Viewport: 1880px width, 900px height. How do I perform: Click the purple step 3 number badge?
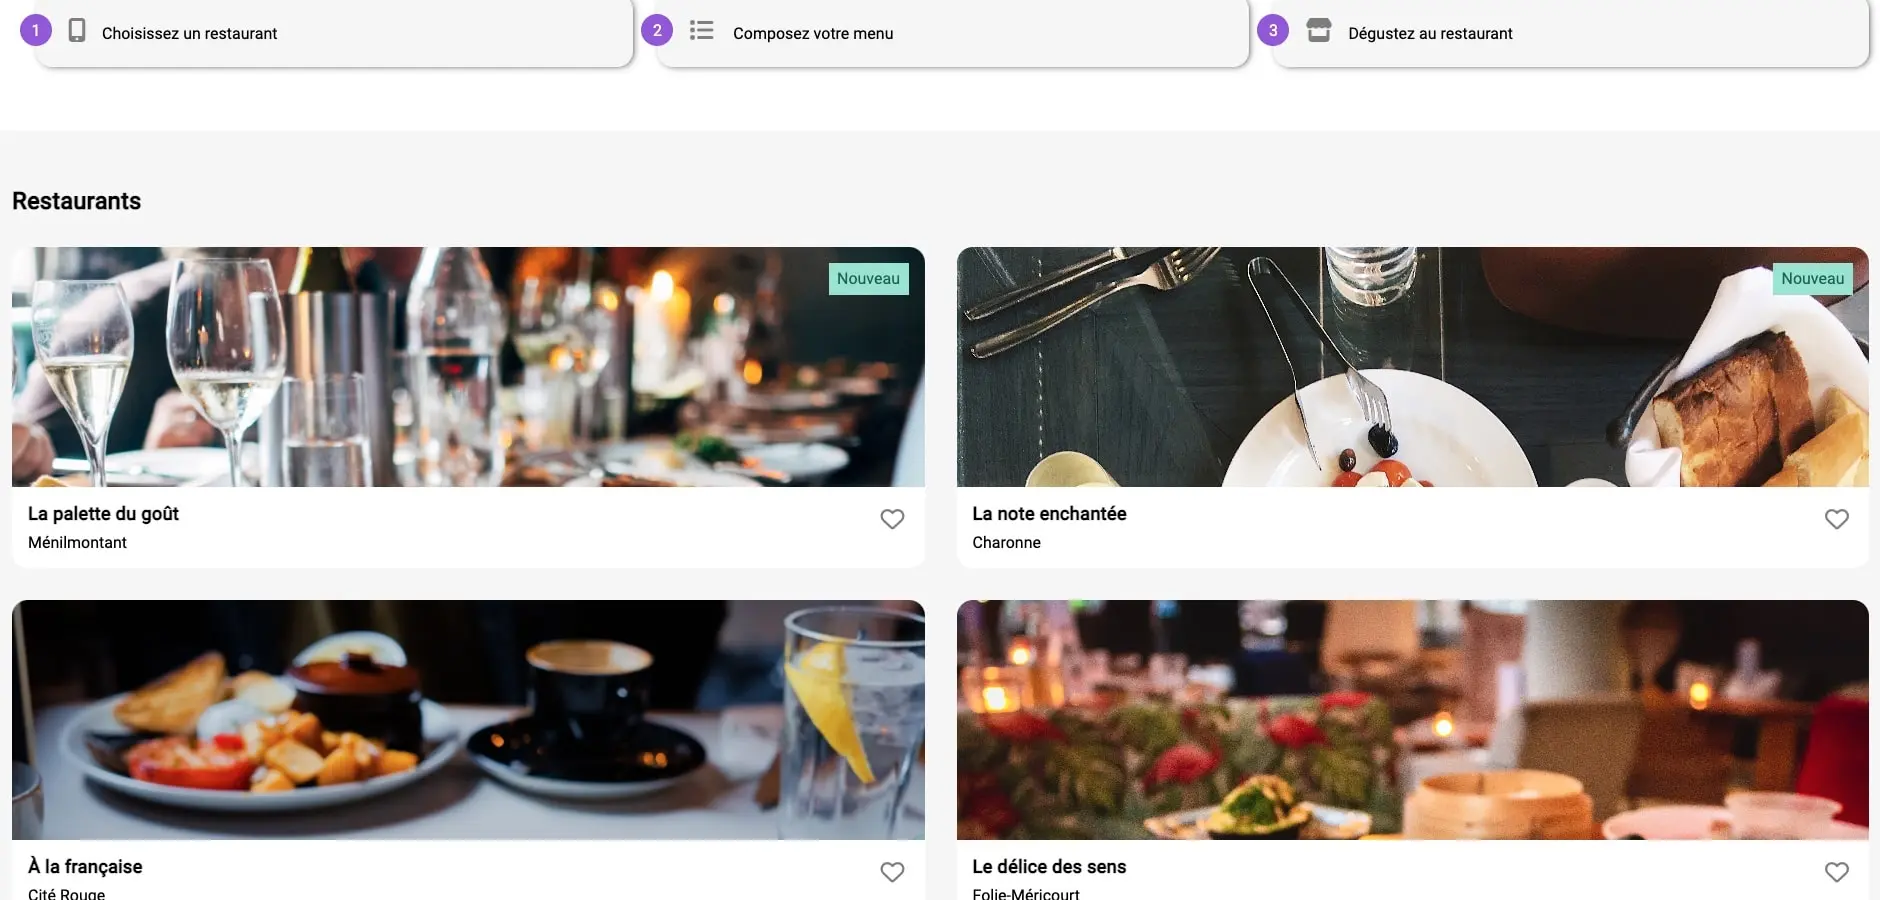coord(1273,31)
